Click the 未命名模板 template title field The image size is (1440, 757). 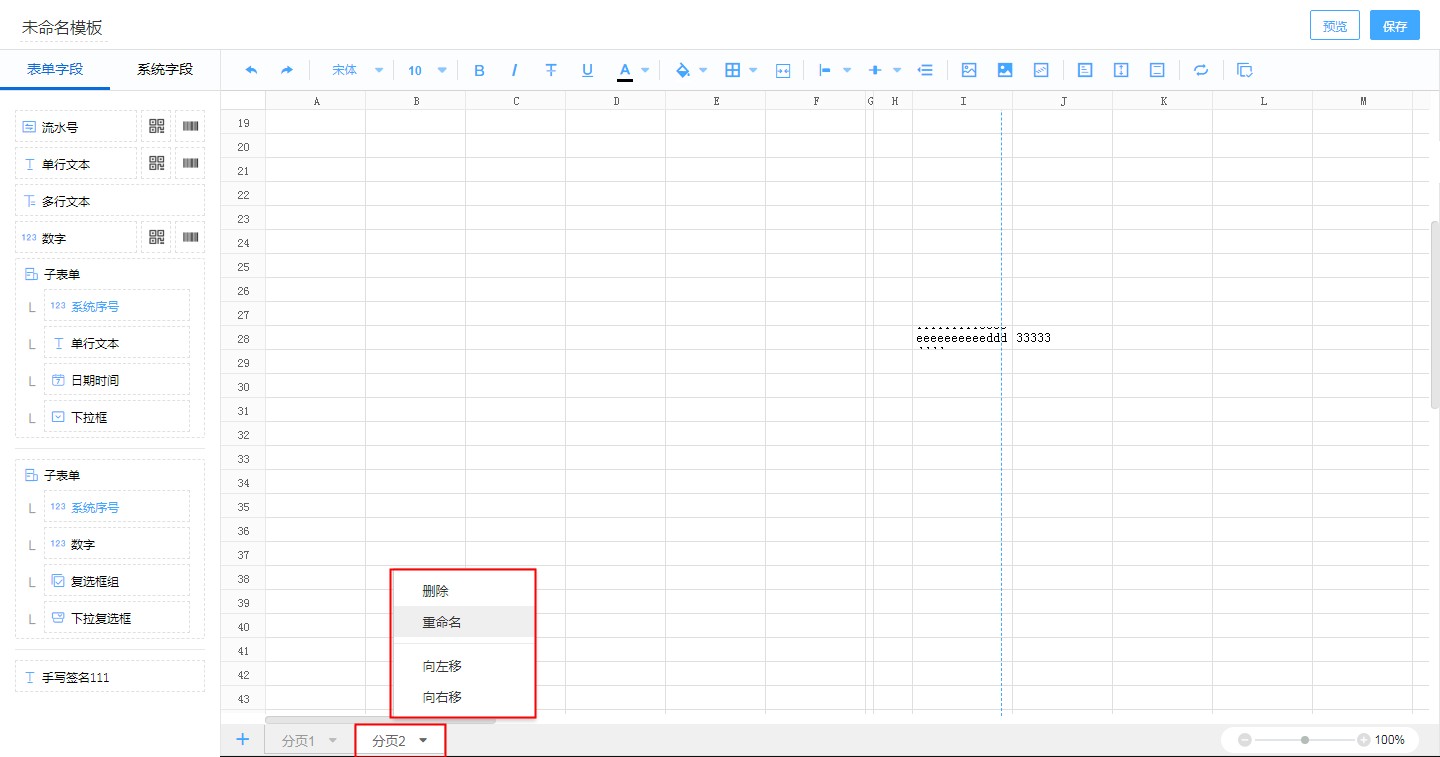click(x=63, y=28)
